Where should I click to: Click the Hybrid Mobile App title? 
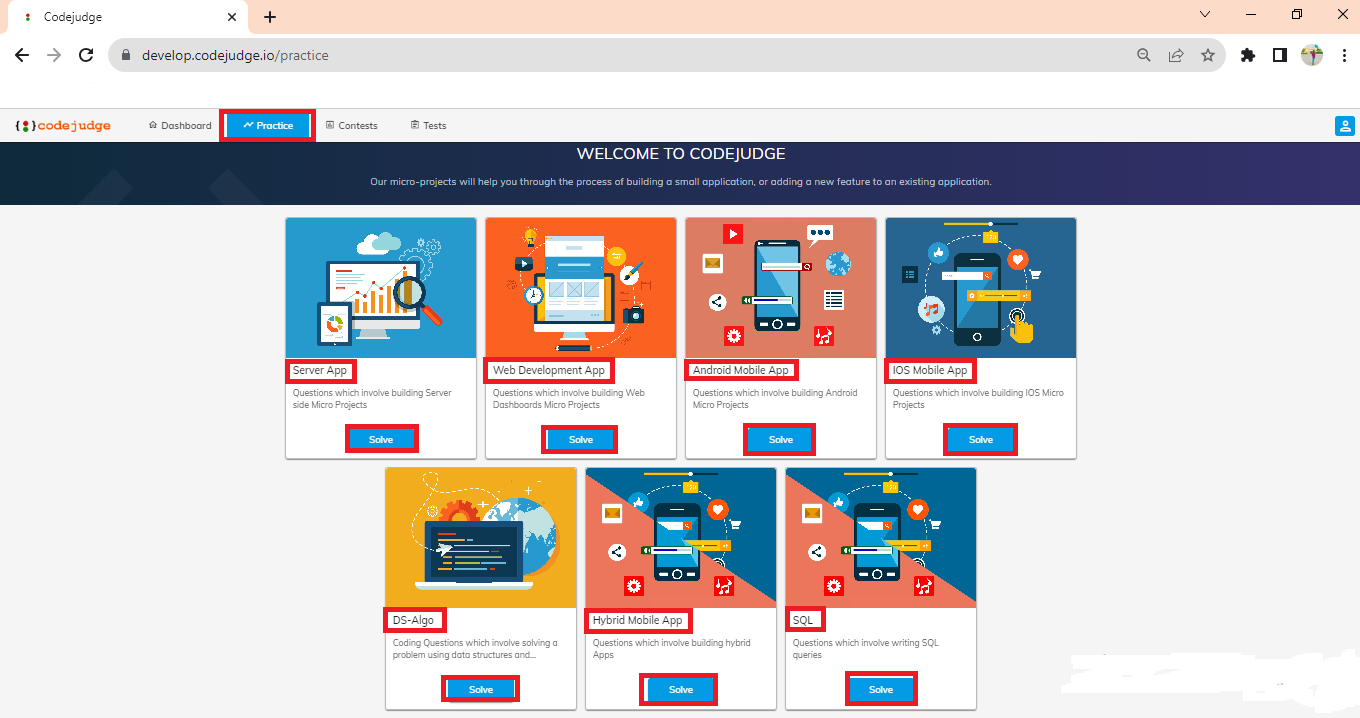pyautogui.click(x=637, y=620)
